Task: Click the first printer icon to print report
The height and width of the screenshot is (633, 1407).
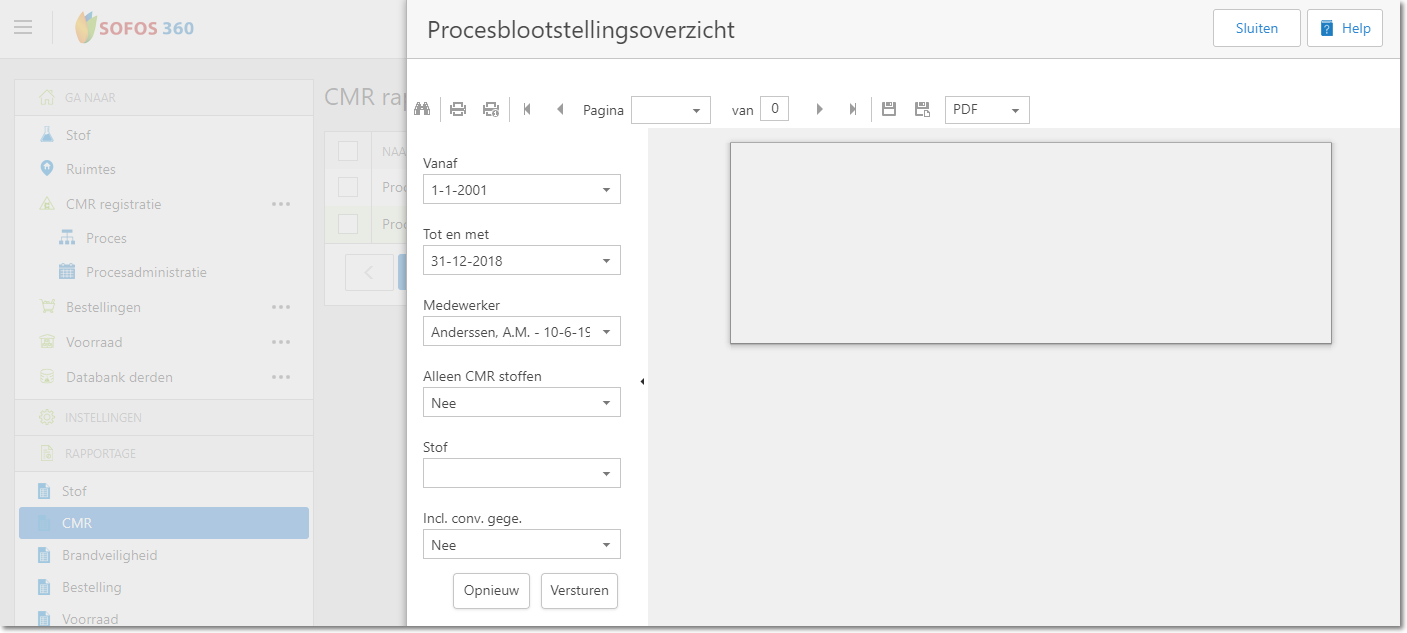Action: 458,110
